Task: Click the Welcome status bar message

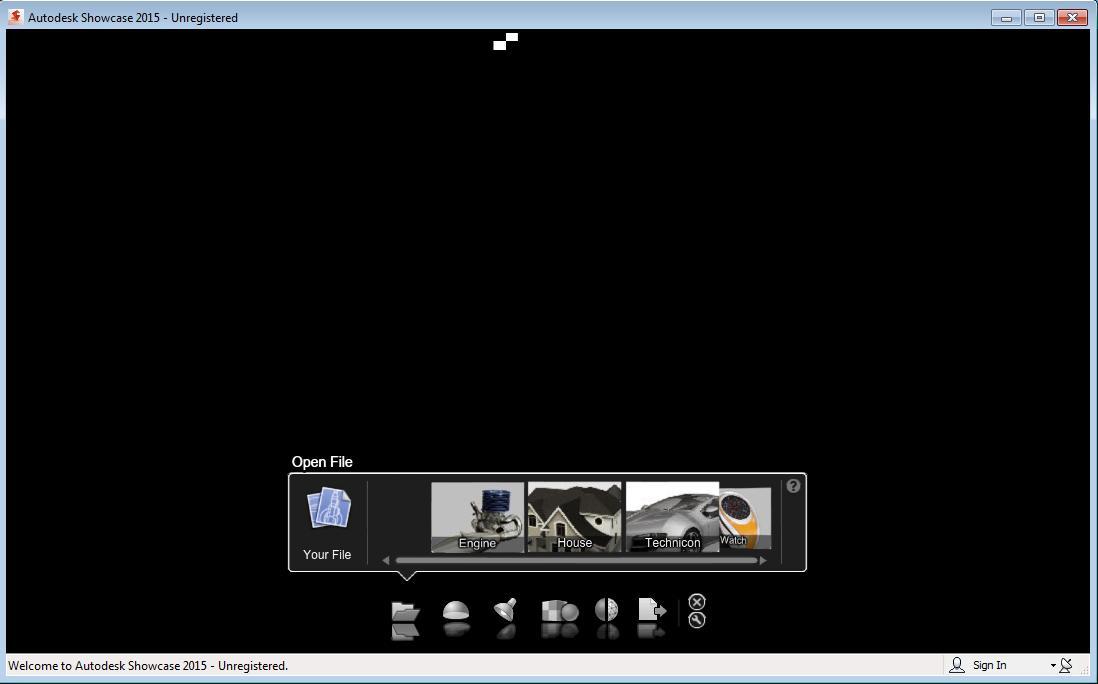Action: (148, 665)
